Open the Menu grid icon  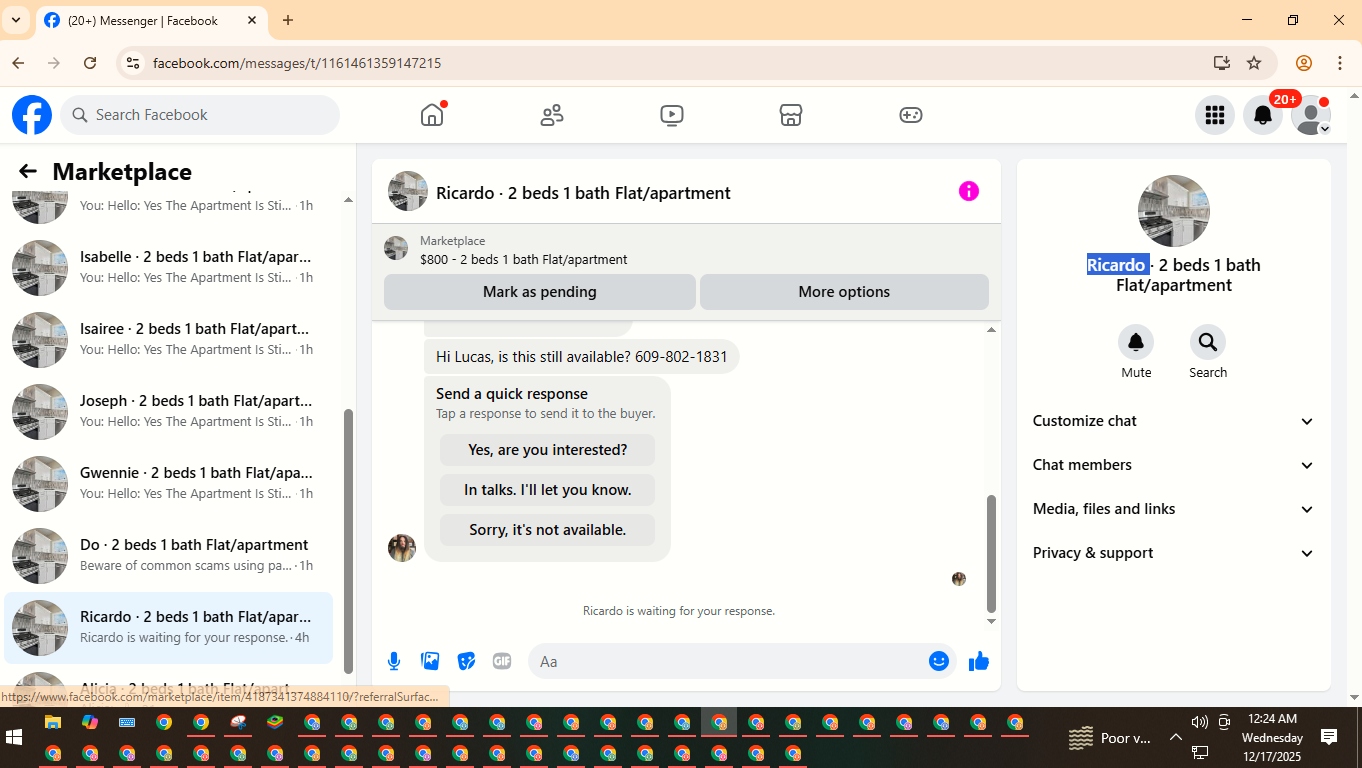(1215, 115)
